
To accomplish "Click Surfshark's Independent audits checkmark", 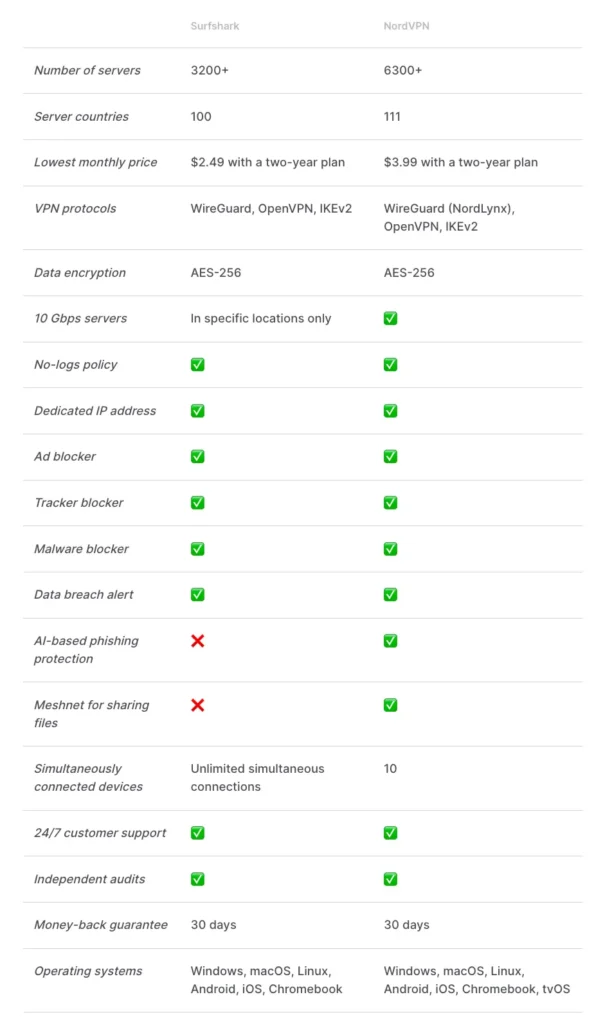I will pyautogui.click(x=198, y=878).
